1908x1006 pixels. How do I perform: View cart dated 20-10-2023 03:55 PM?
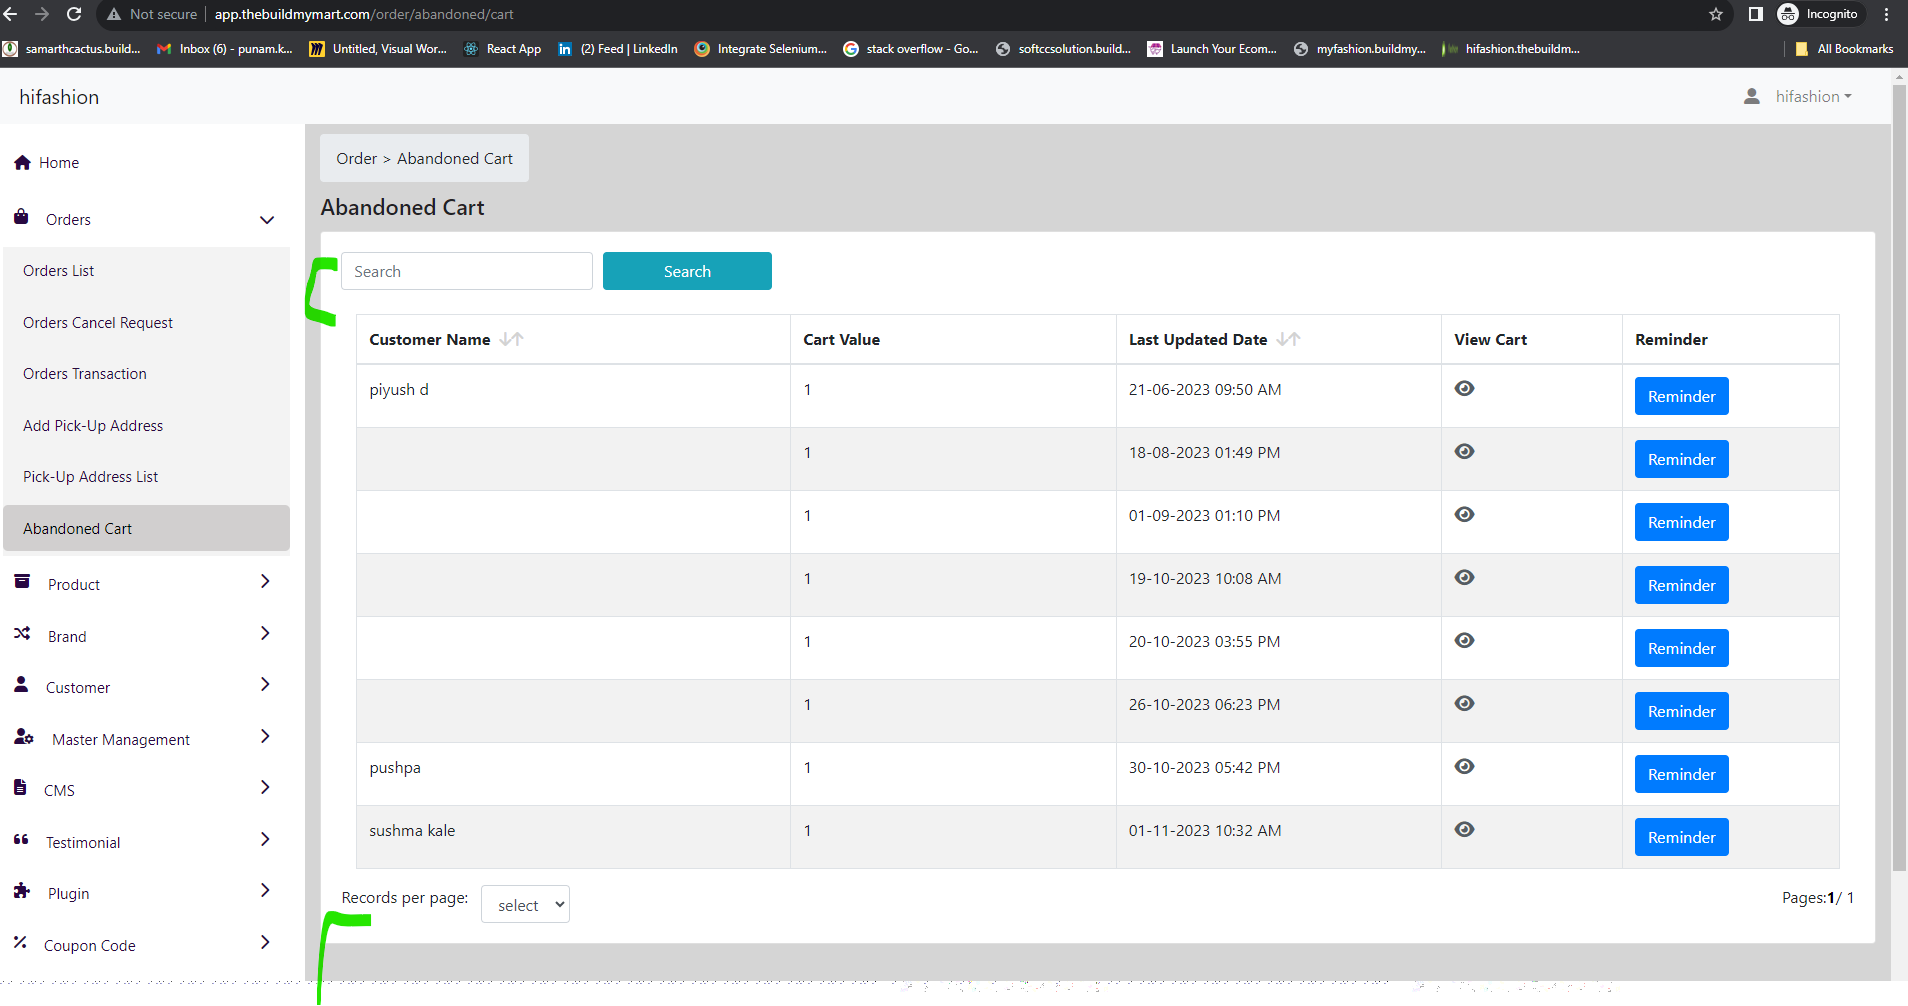pos(1465,641)
